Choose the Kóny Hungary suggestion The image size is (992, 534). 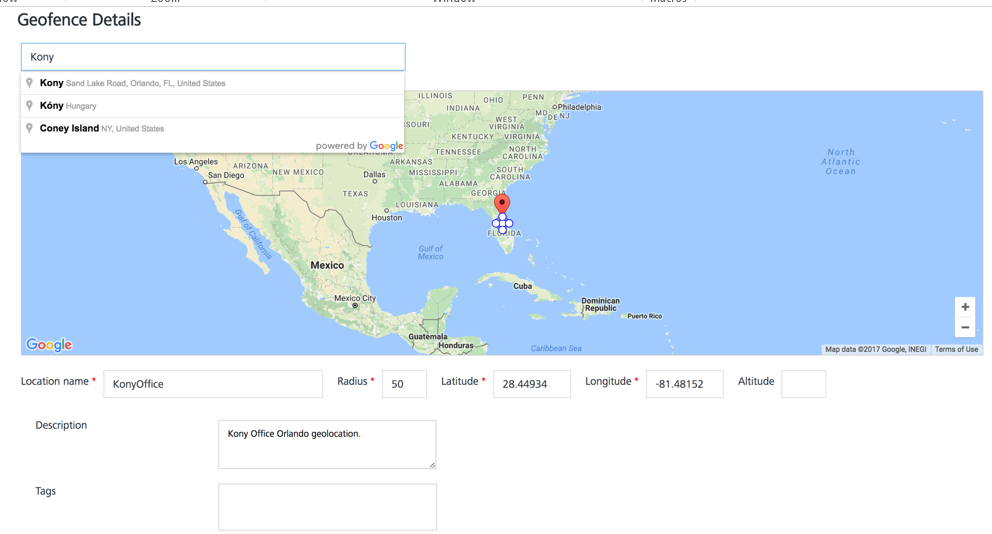pos(70,106)
